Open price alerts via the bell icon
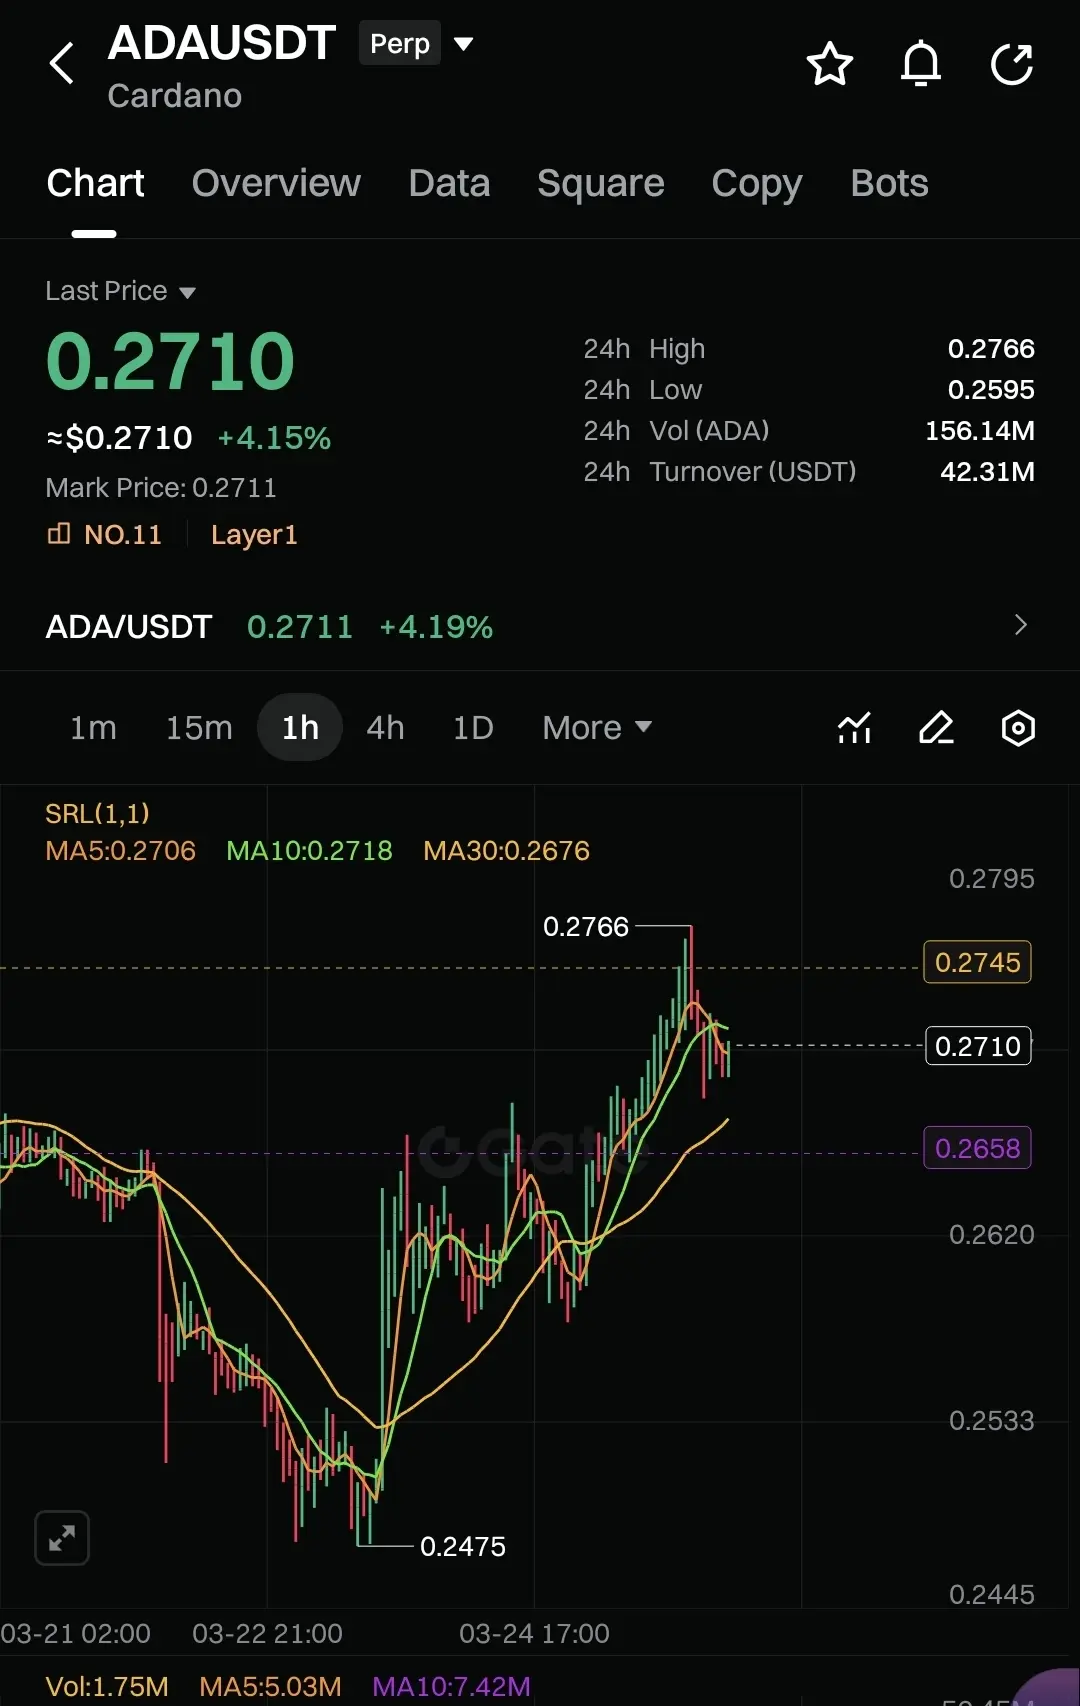 (x=921, y=65)
